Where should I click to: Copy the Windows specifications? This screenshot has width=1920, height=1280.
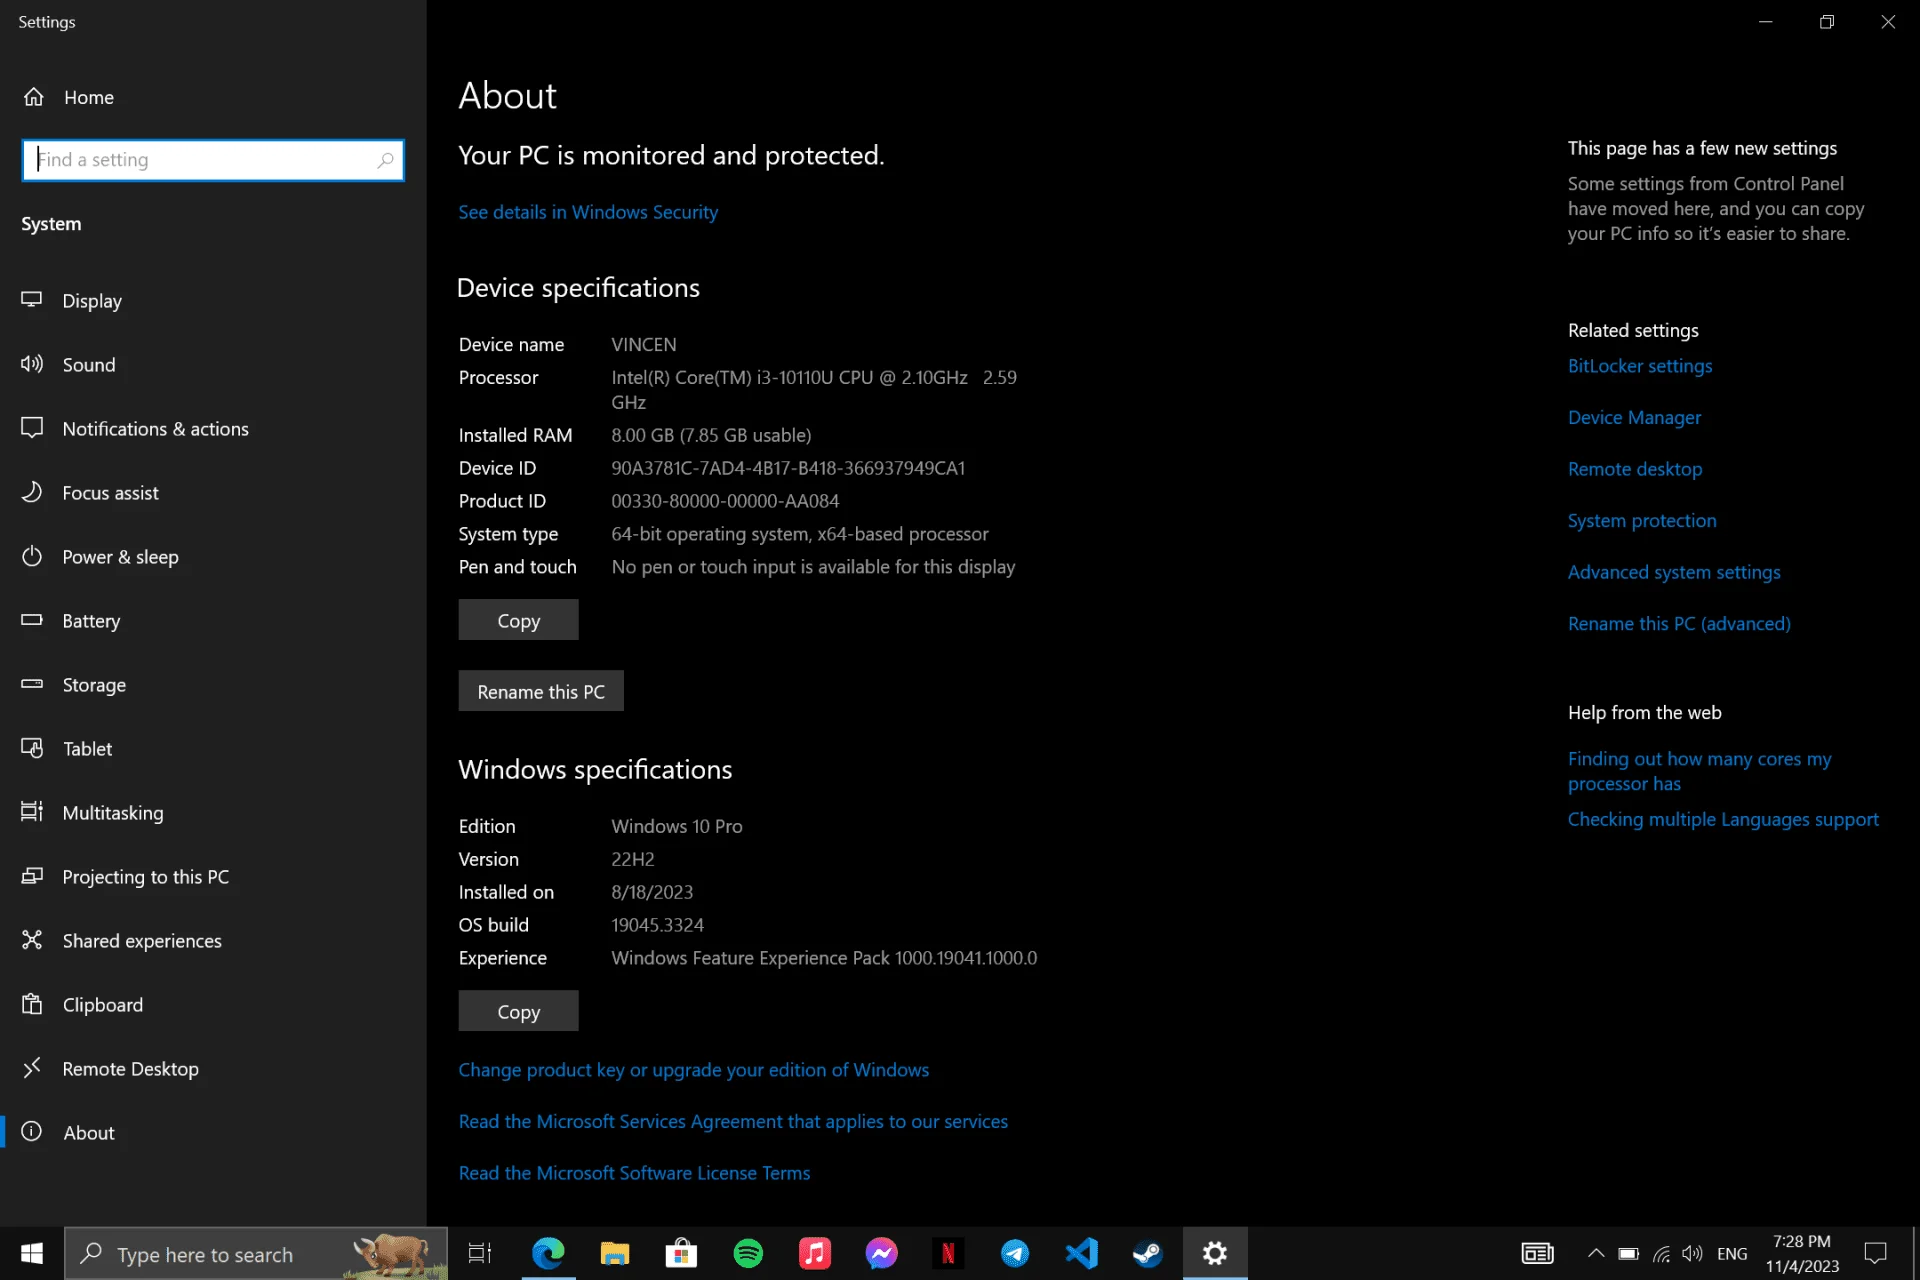(518, 1011)
